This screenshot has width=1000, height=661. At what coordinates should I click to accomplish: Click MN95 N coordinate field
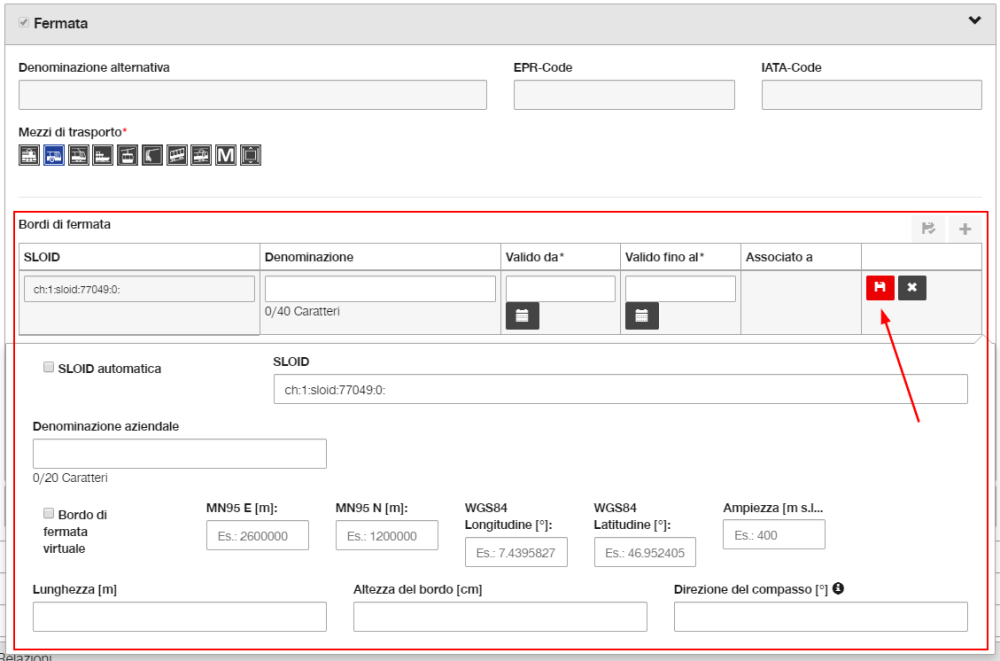tap(387, 535)
